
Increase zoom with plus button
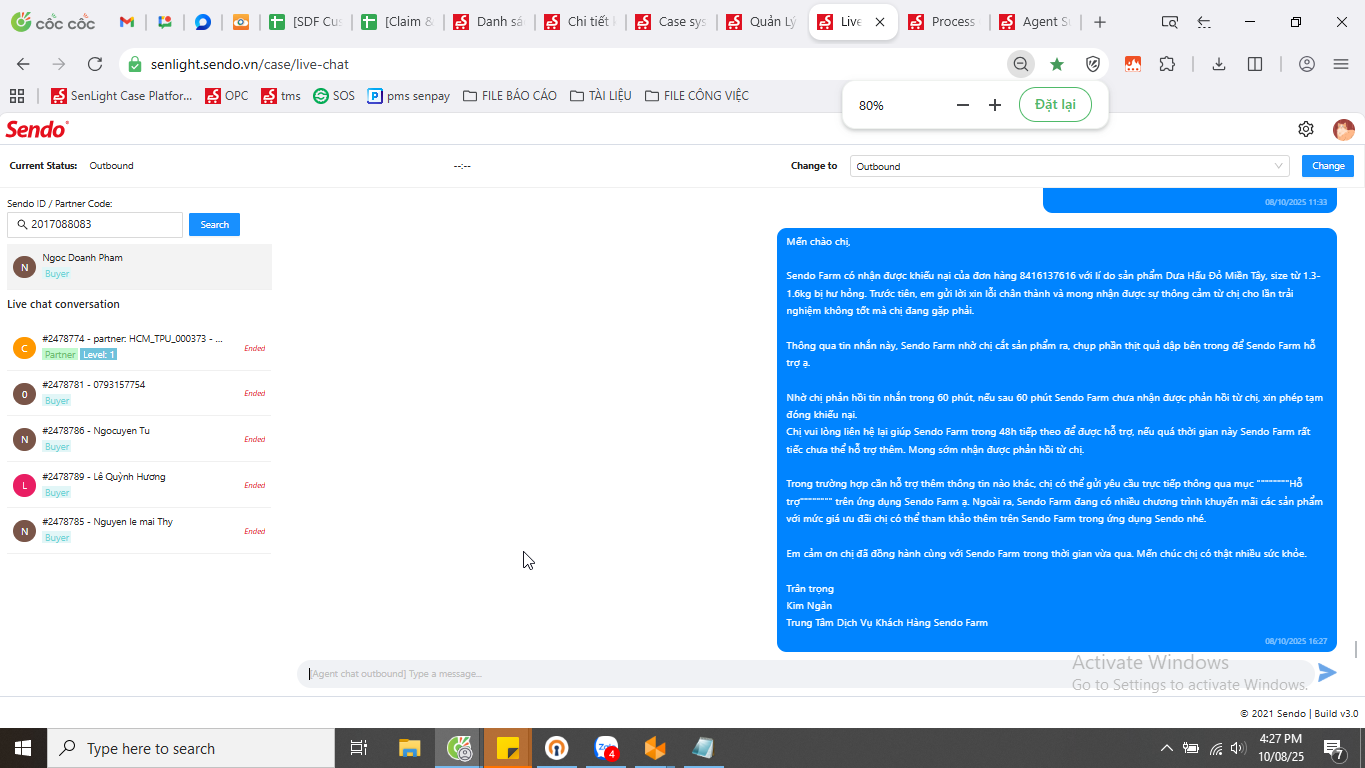[x=995, y=105]
